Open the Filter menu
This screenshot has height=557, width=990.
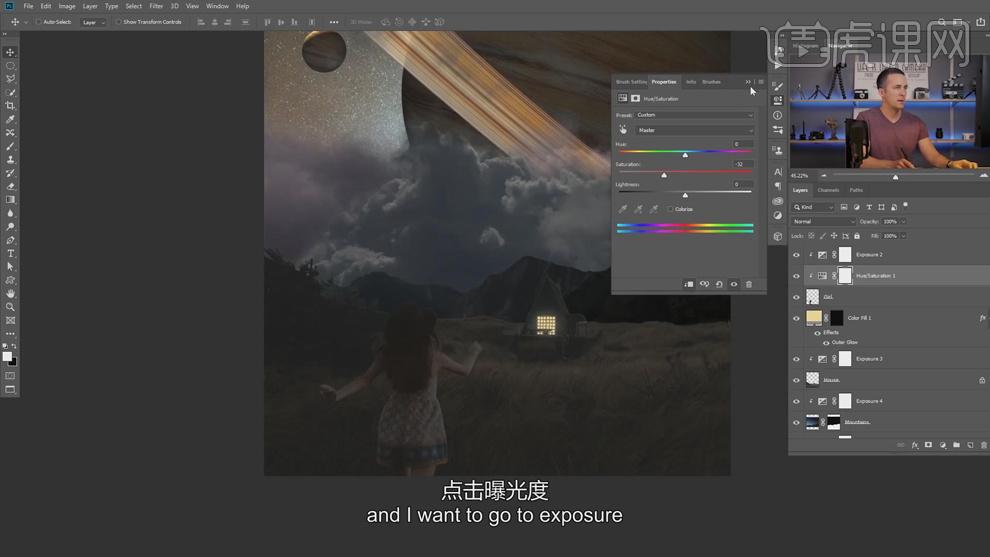pos(156,6)
